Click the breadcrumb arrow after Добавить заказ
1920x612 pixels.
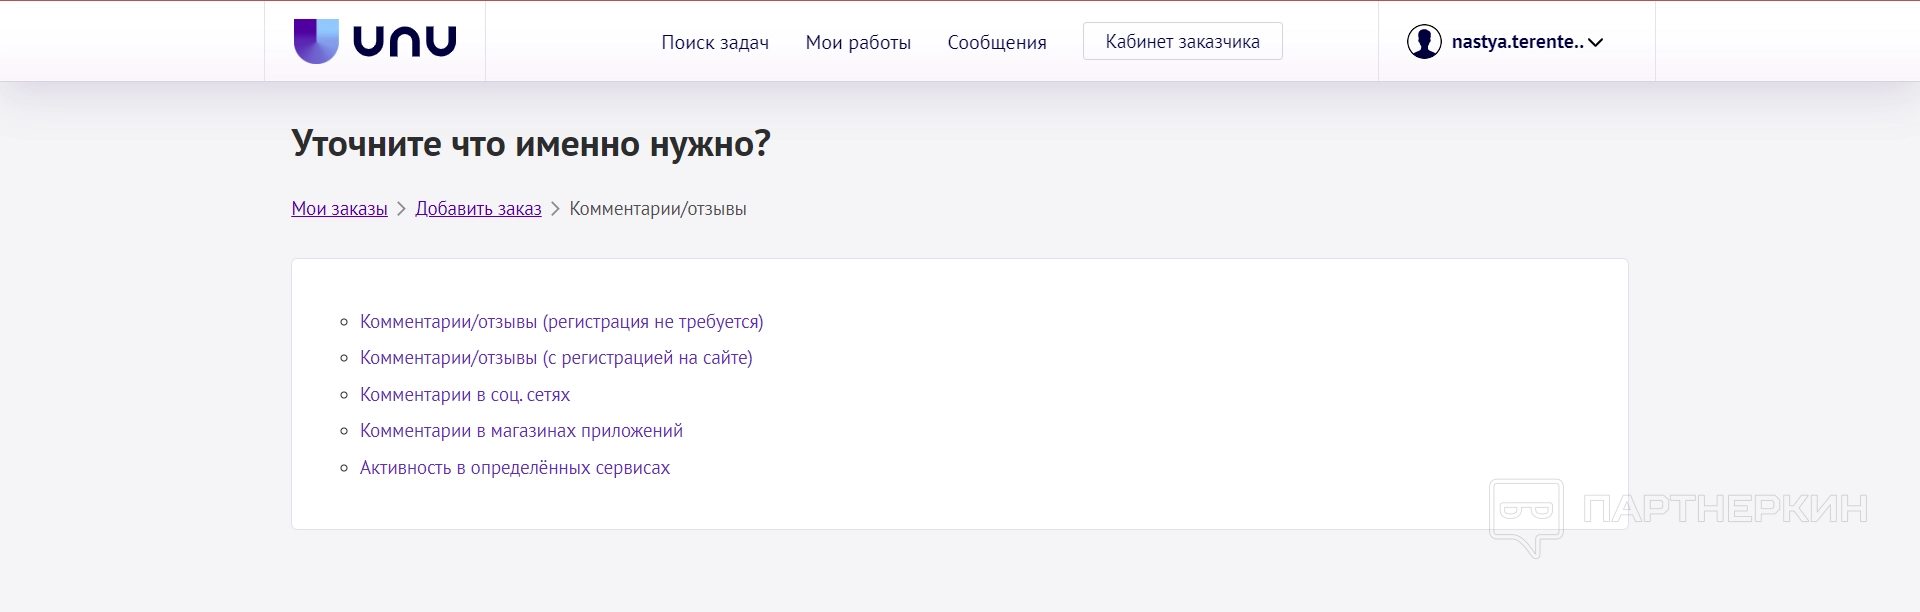[x=555, y=209]
